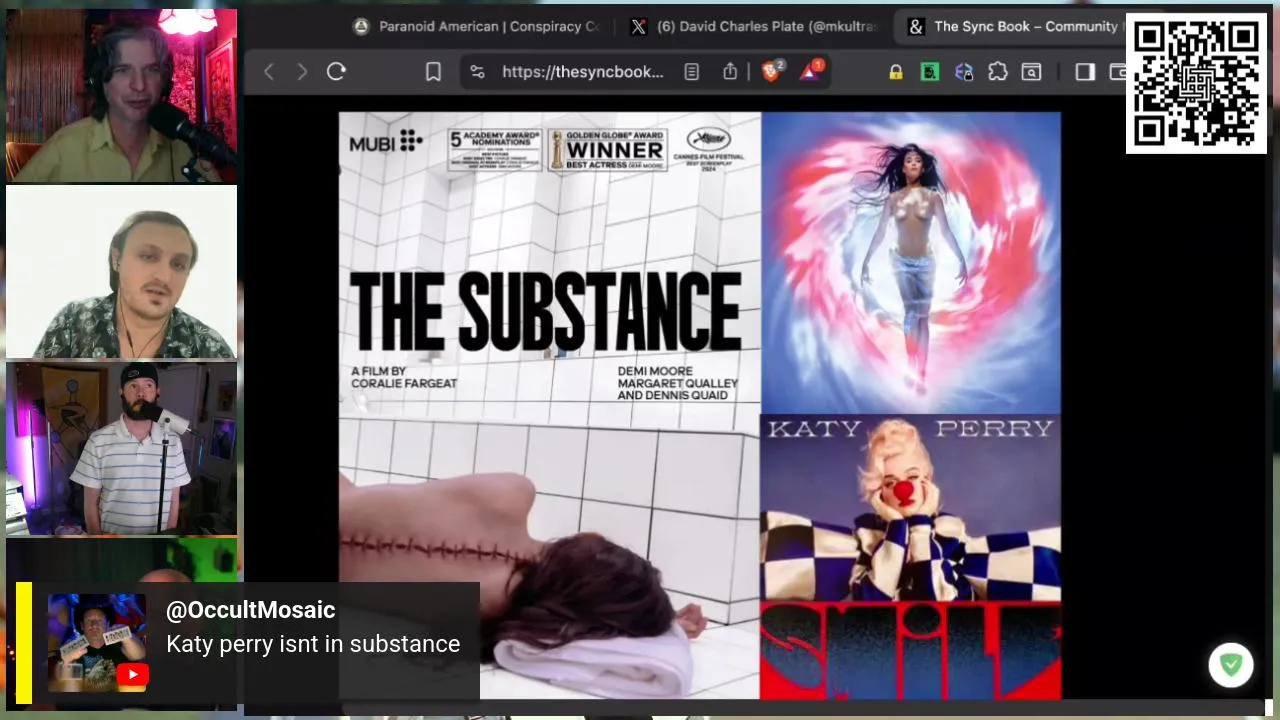
Task: Click the webcam feed of man in floral shirt
Action: [122, 272]
